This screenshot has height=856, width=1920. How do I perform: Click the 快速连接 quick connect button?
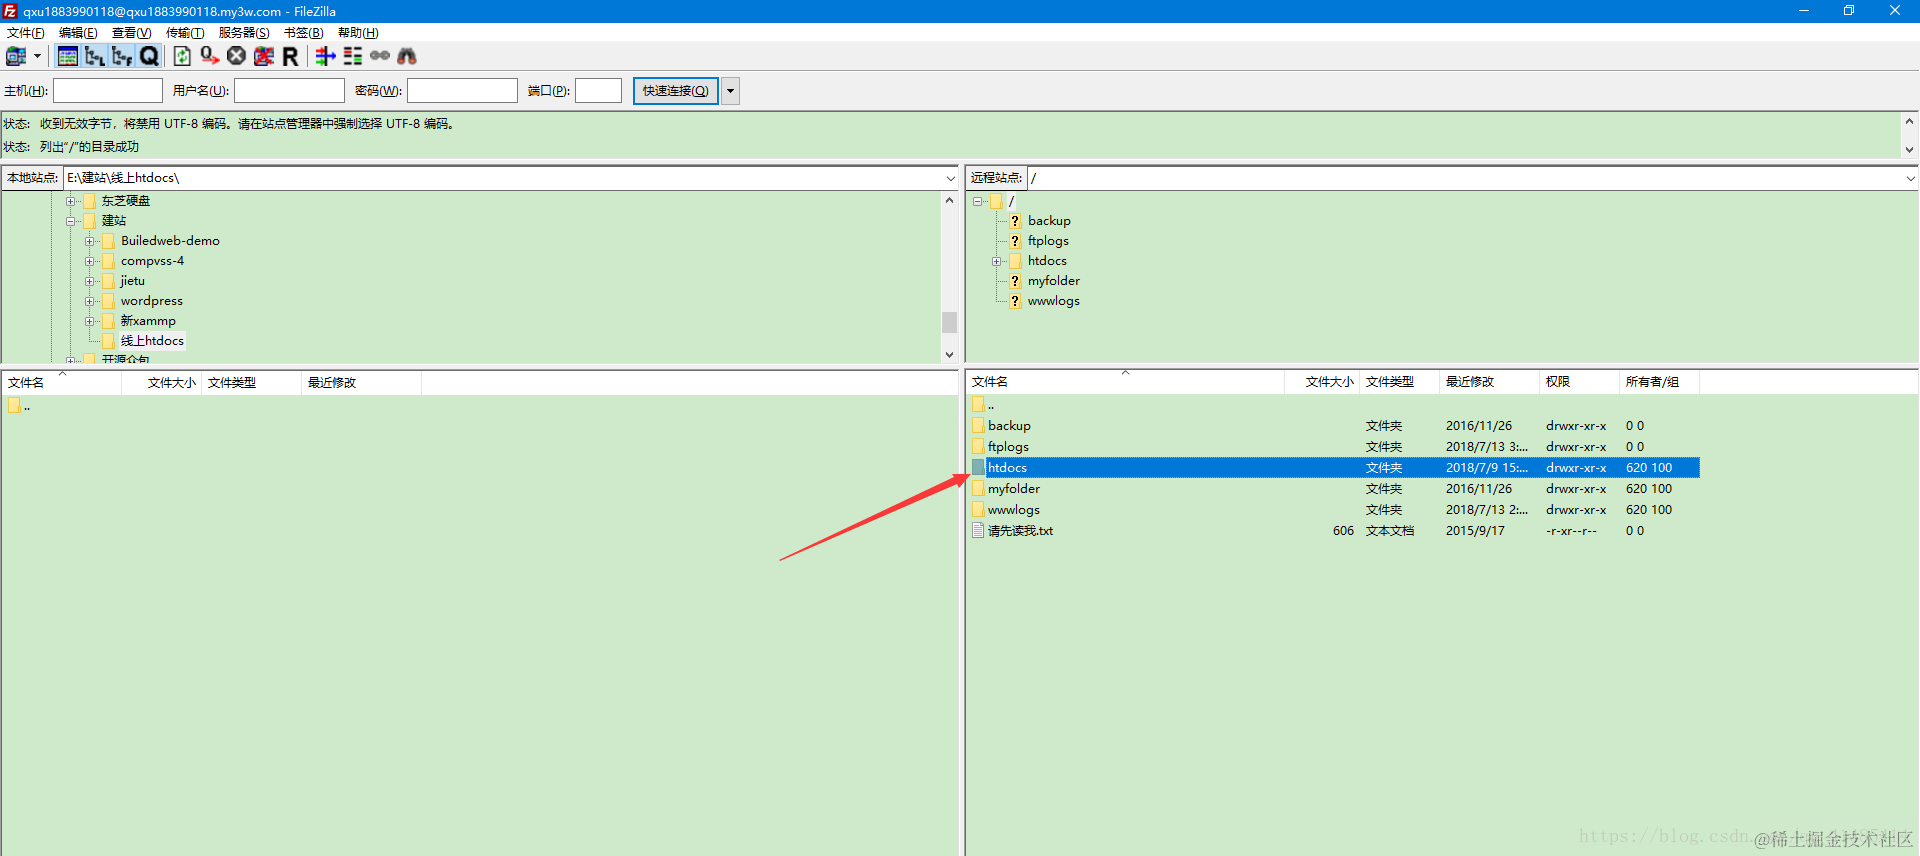pyautogui.click(x=675, y=91)
